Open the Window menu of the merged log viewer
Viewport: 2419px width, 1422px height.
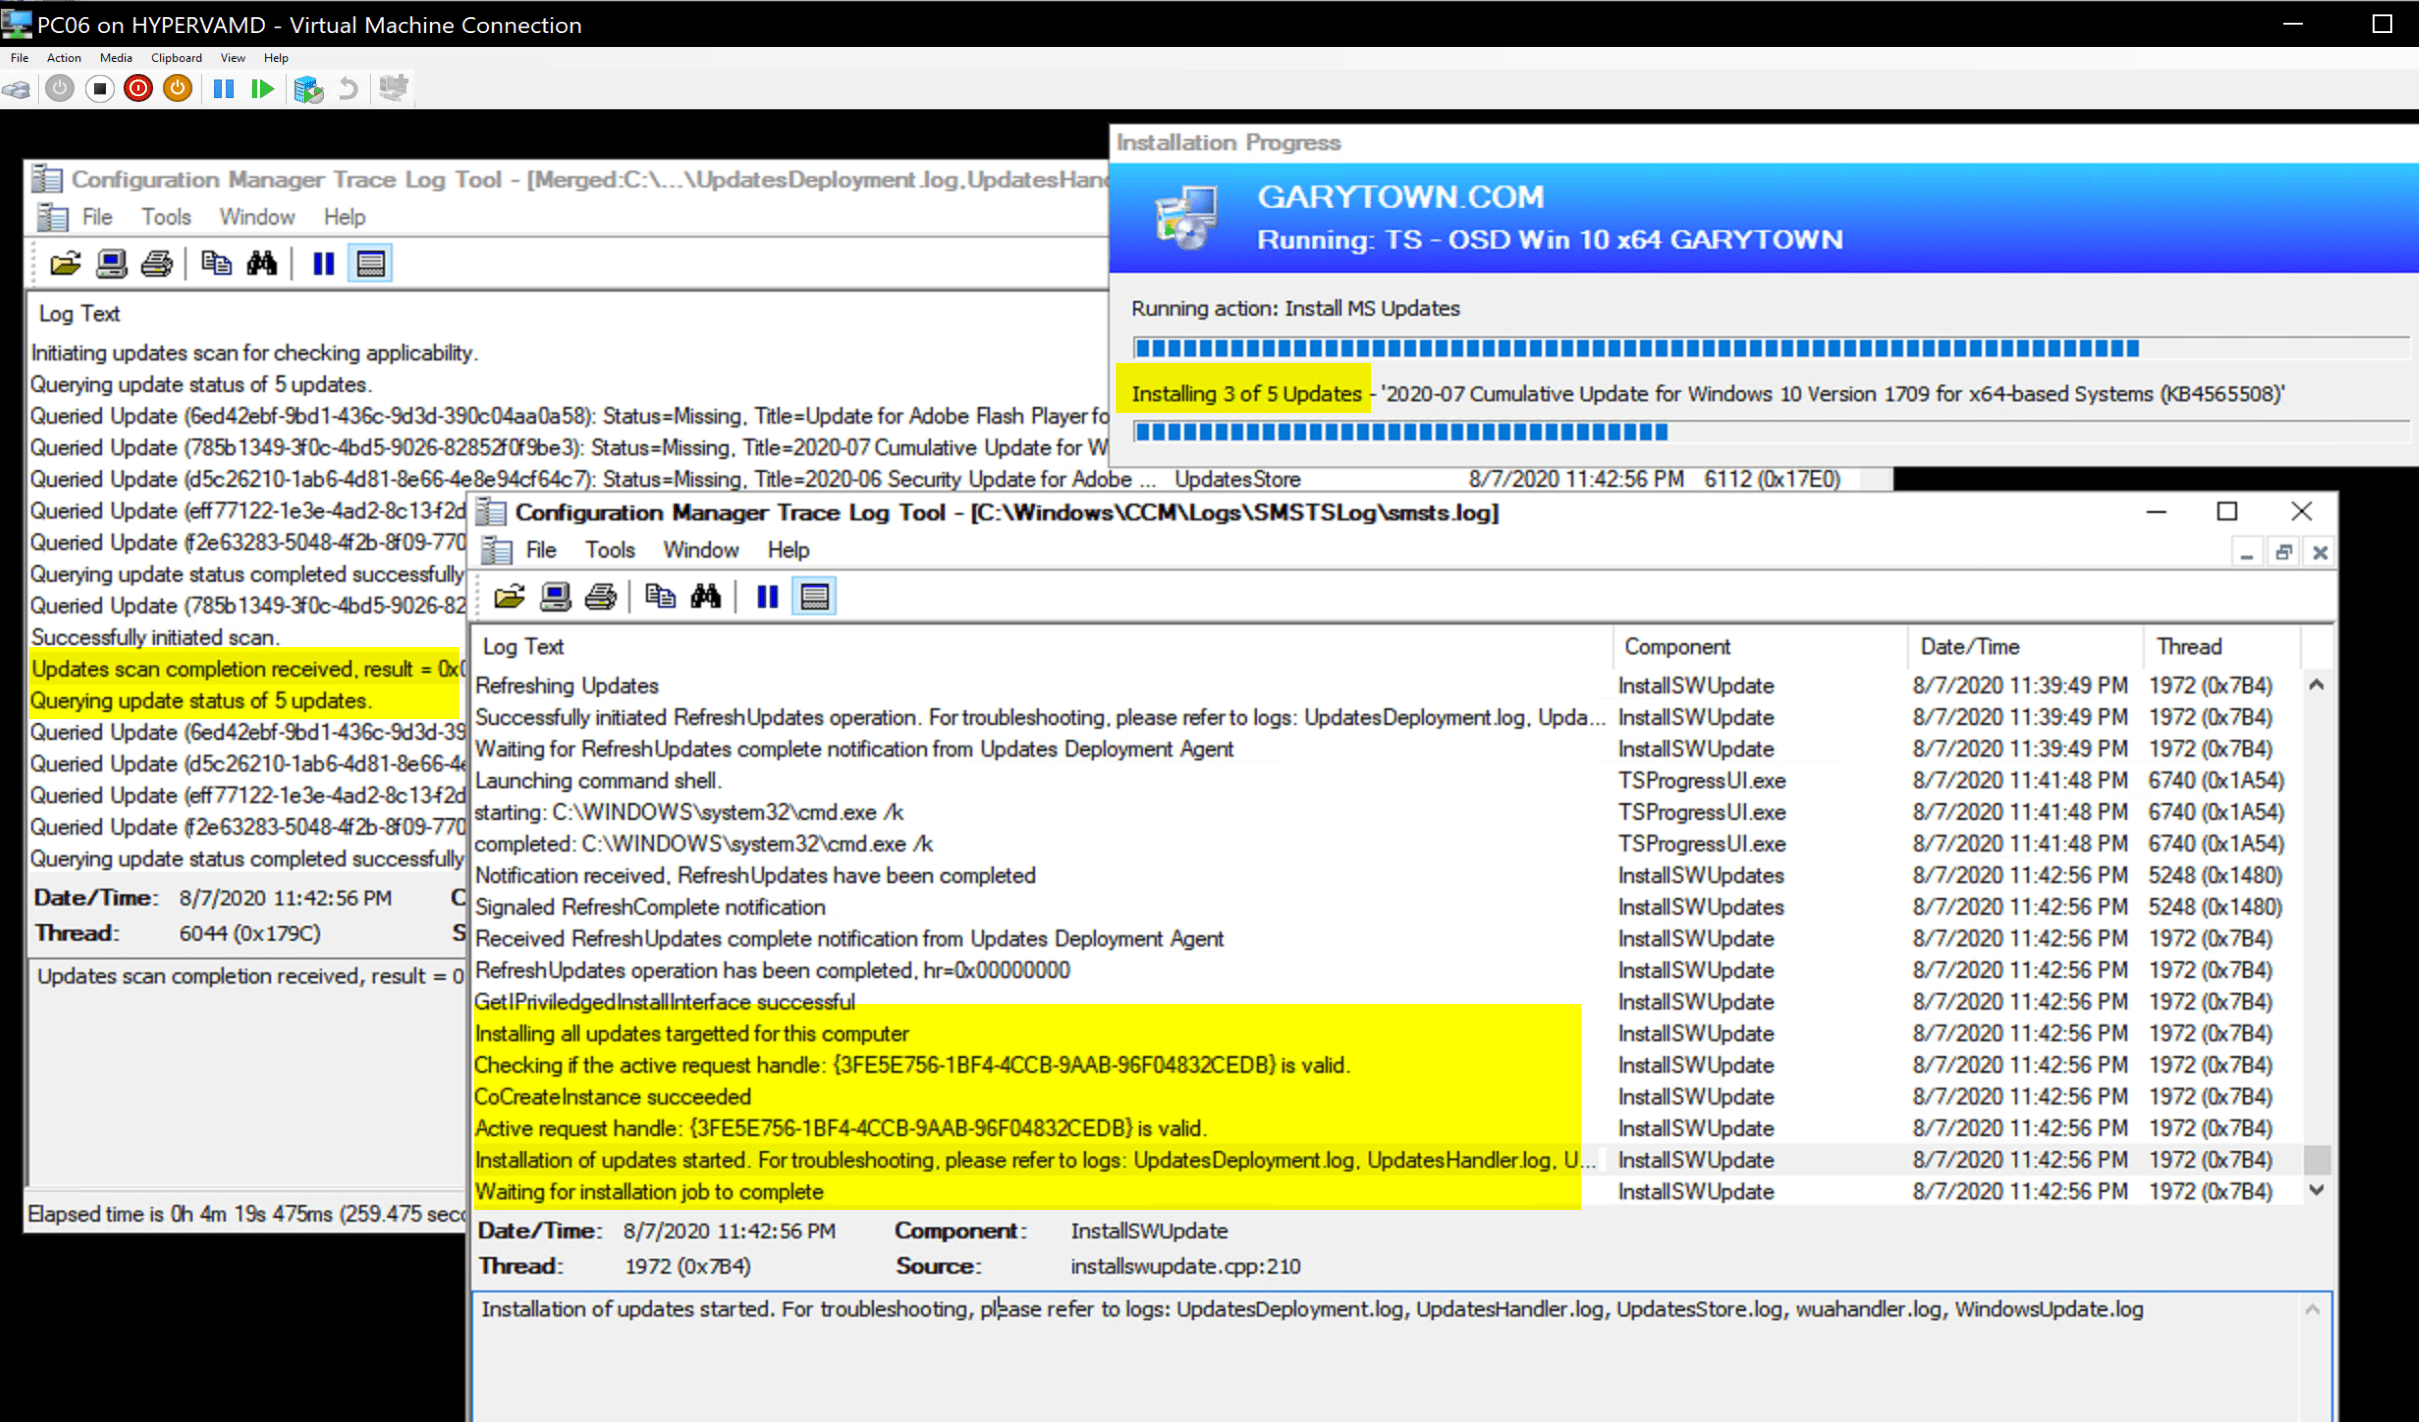click(257, 216)
